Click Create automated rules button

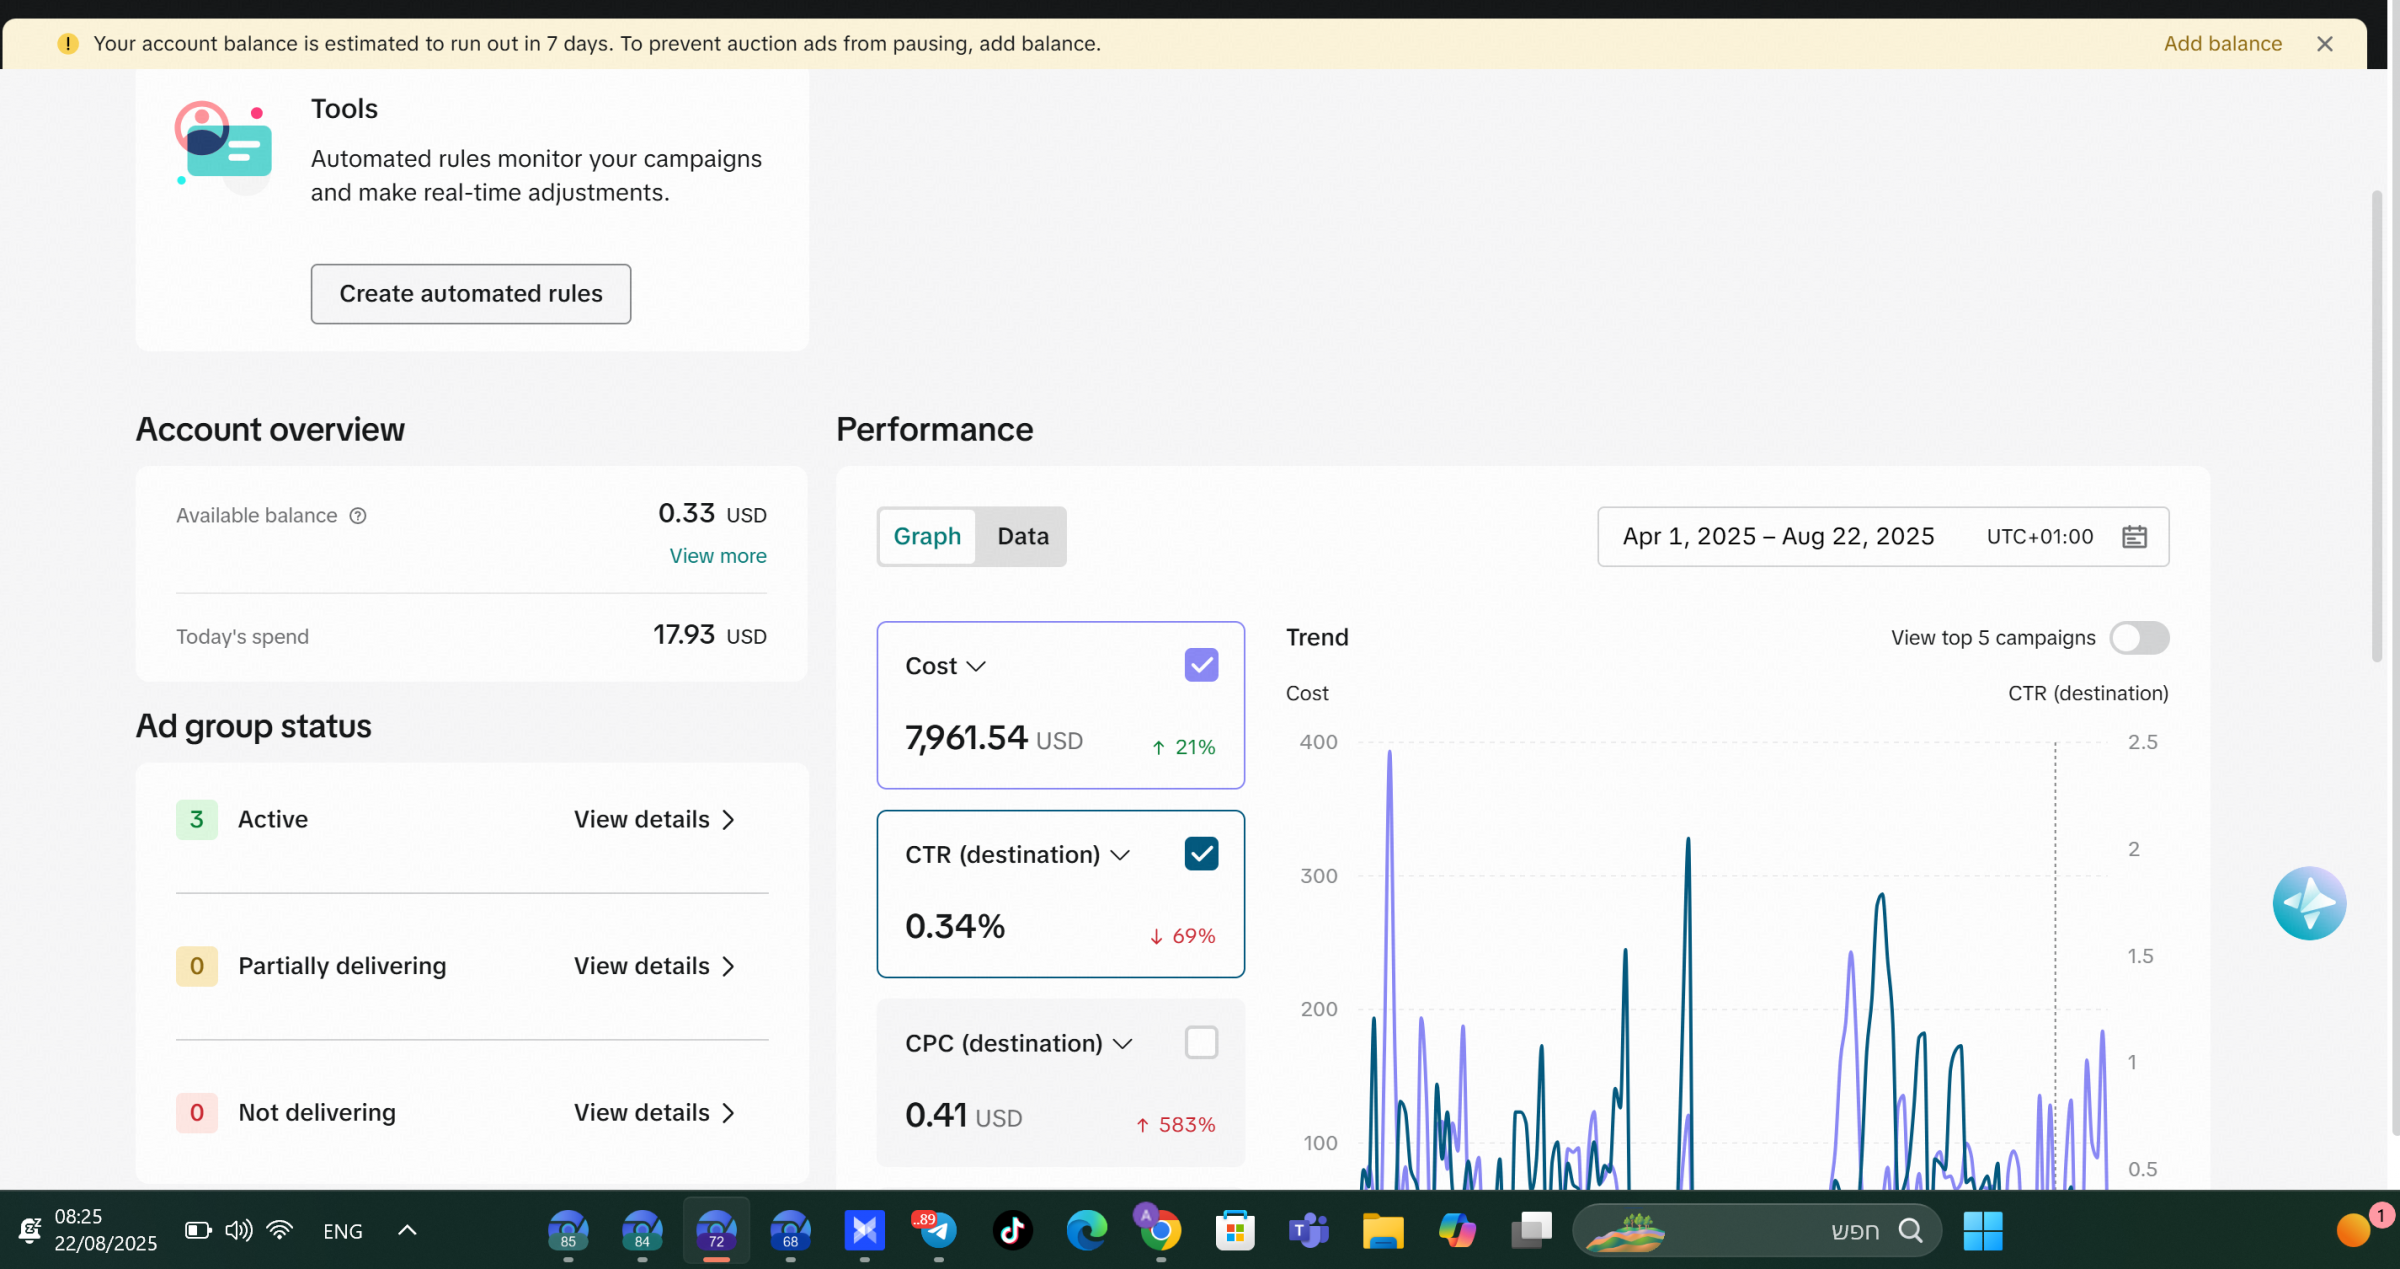pyautogui.click(x=471, y=294)
